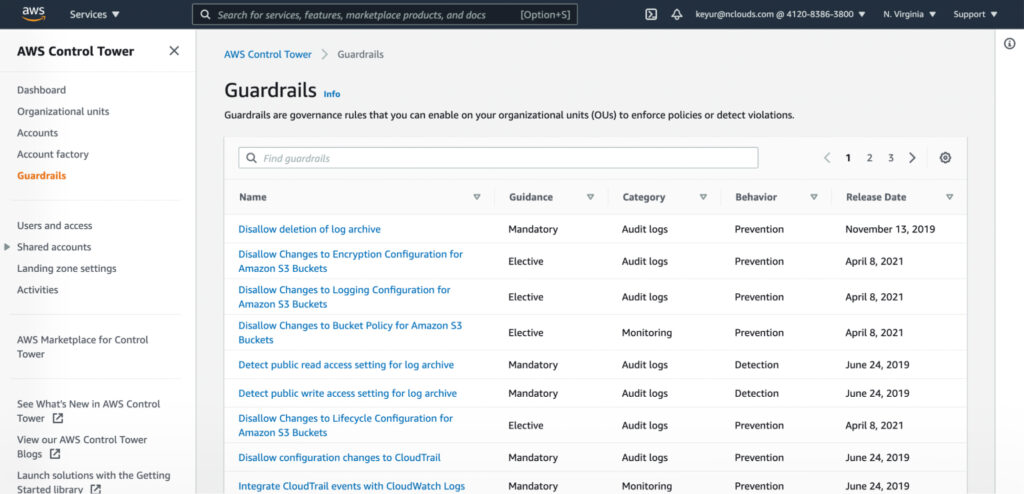The width and height of the screenshot is (1024, 494).
Task: Sort by Name column arrow
Action: 477,197
